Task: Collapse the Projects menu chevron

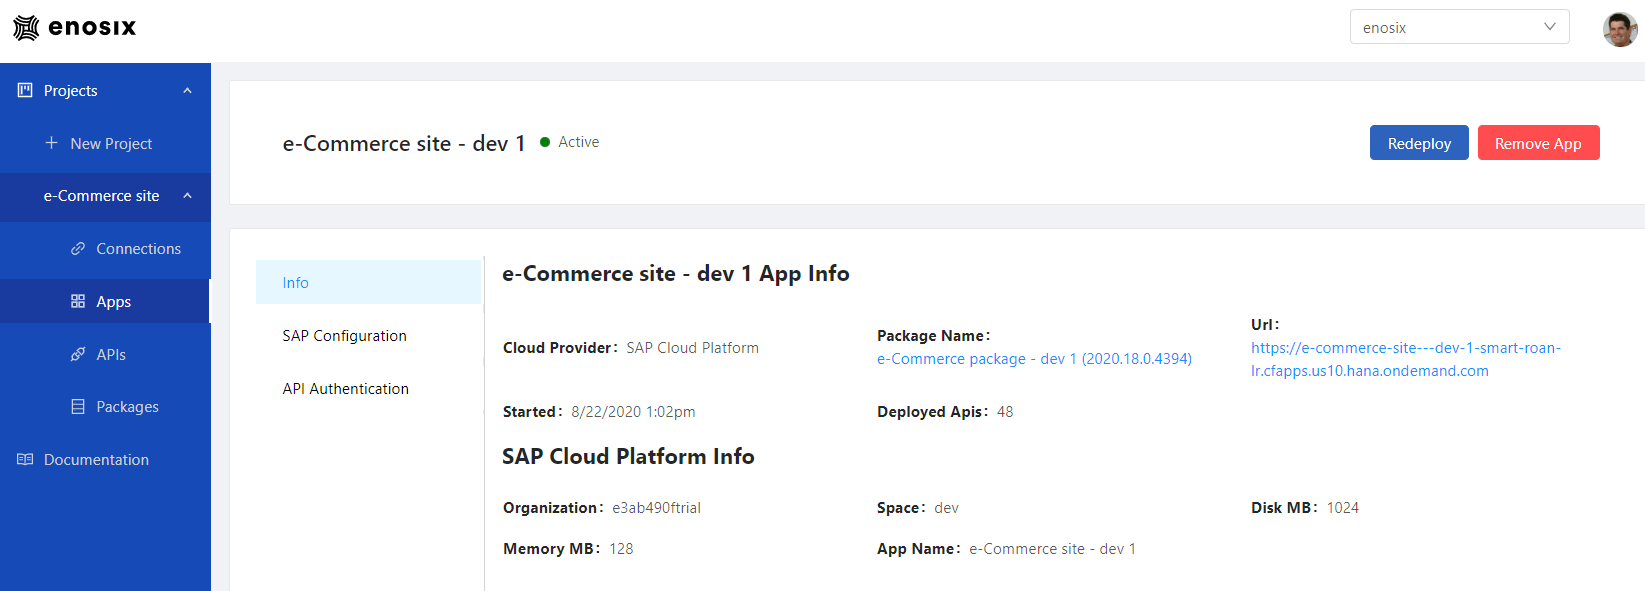Action: click(187, 91)
